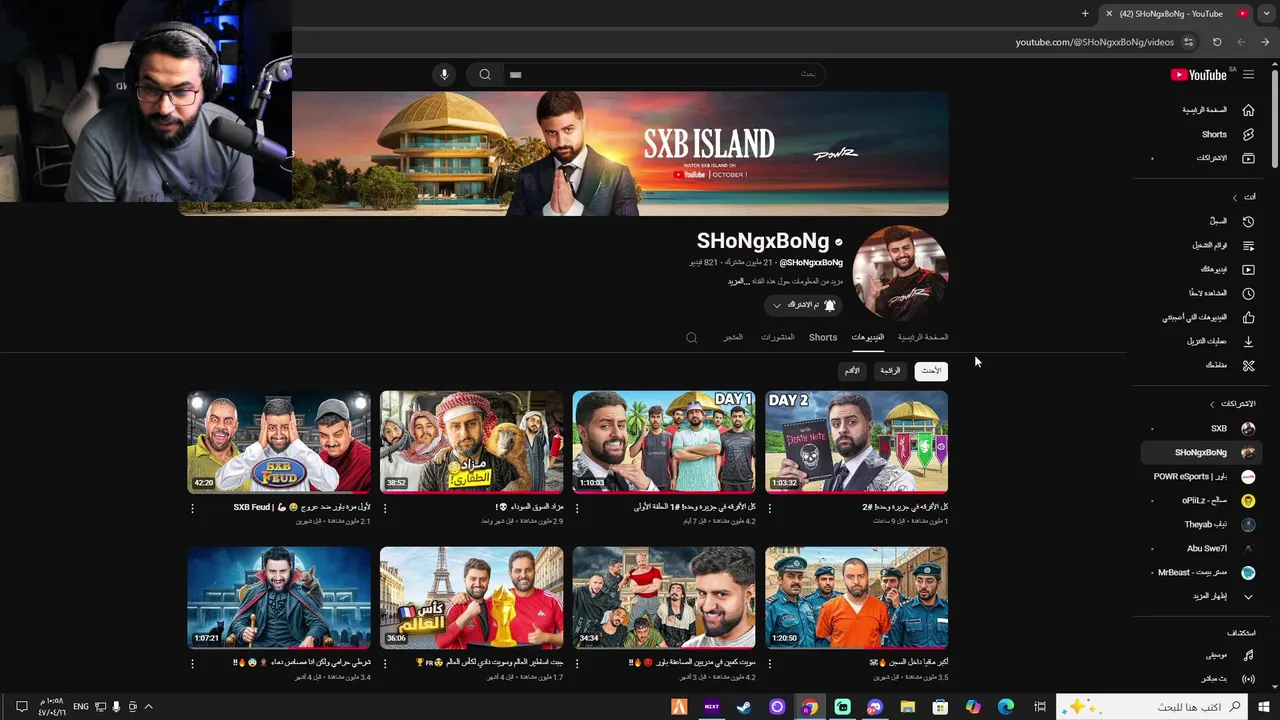1280x720 pixels.
Task: Expand channel description via ...المزيد
Action: coord(739,282)
